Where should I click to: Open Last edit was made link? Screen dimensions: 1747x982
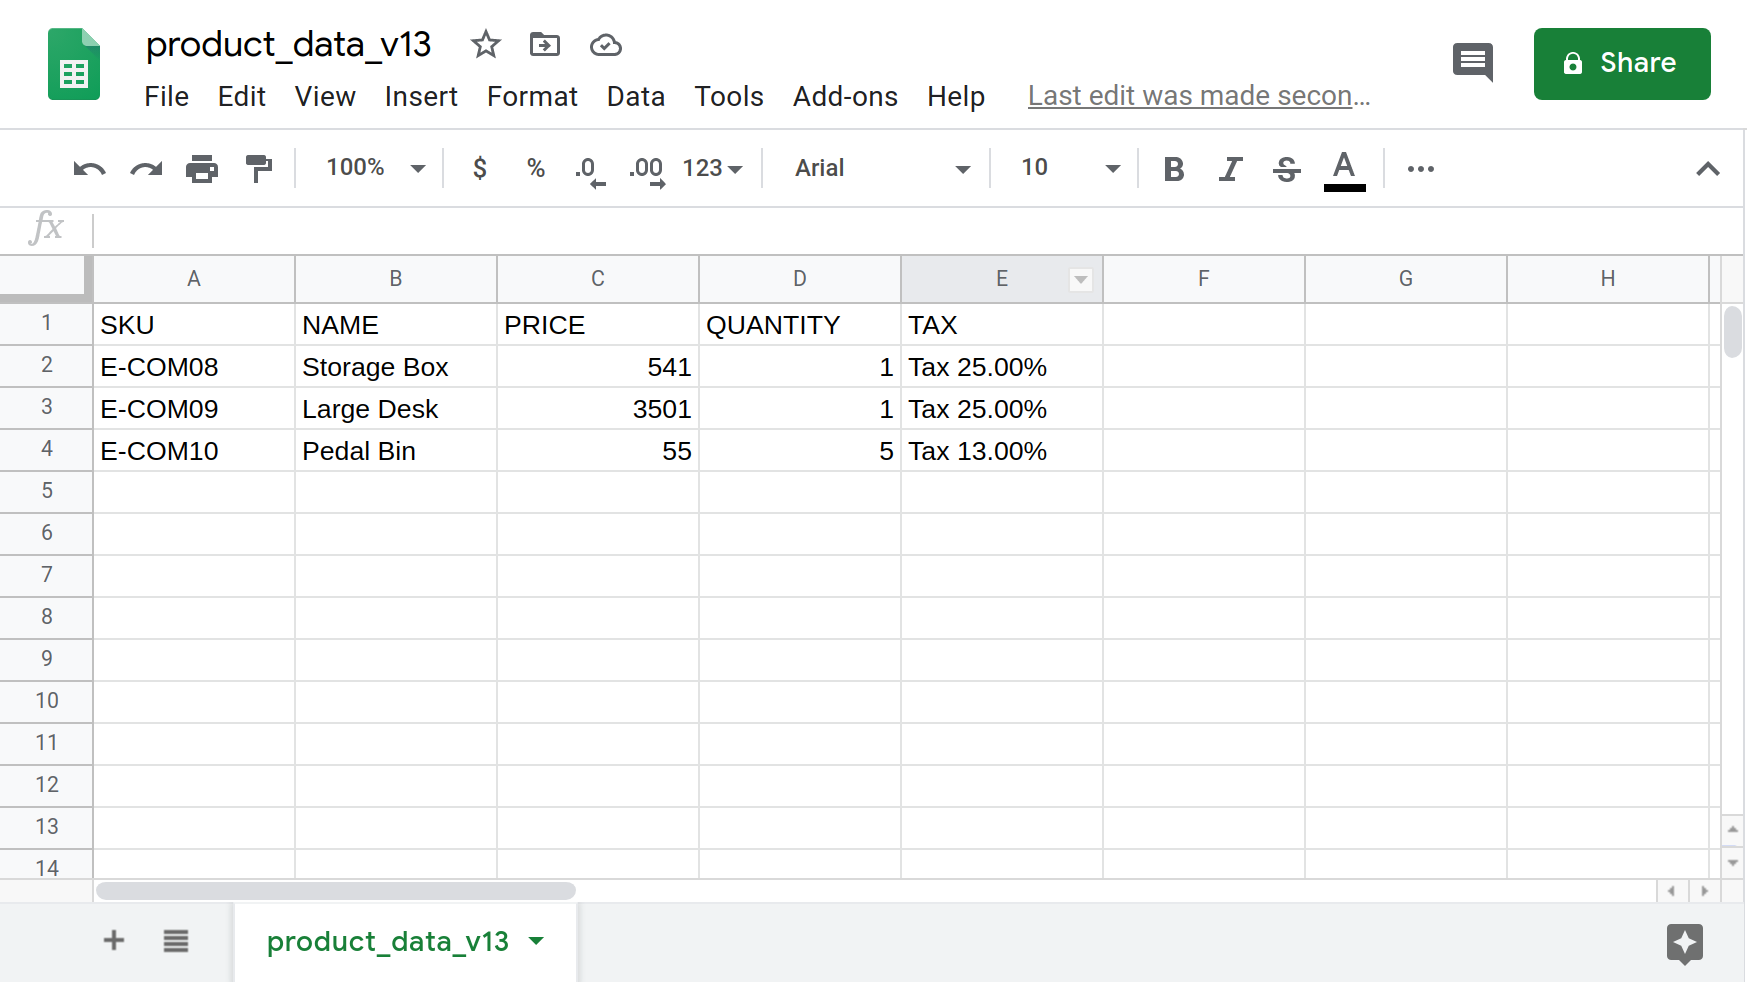(x=1199, y=96)
